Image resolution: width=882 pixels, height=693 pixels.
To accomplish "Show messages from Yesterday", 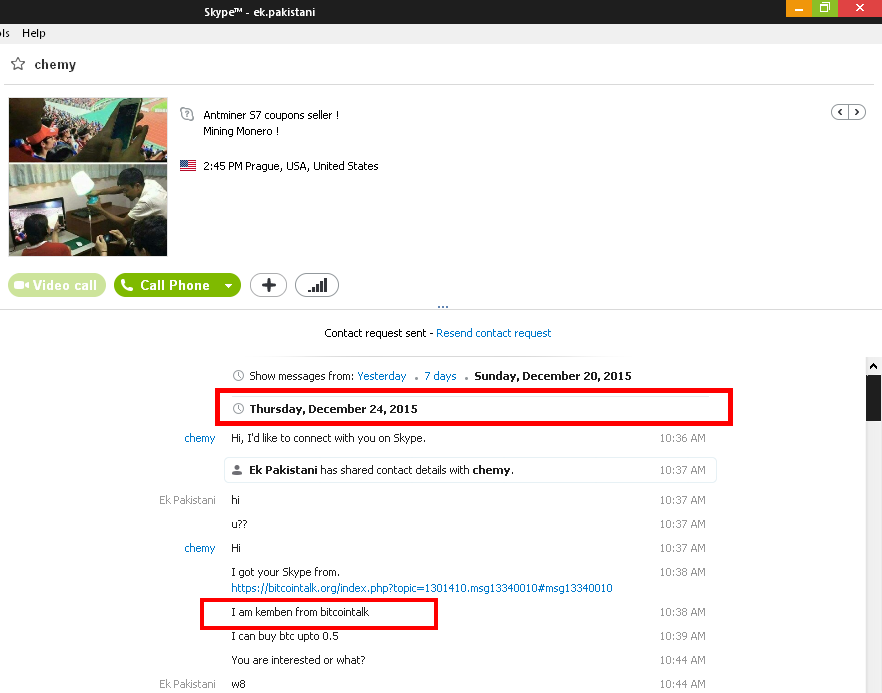I will click(x=381, y=376).
